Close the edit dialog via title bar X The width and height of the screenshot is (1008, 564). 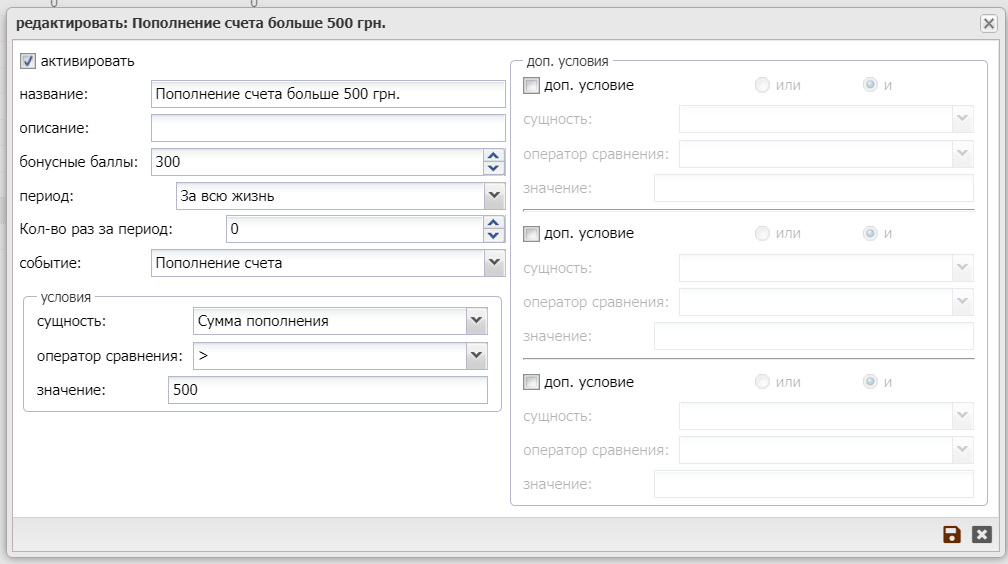(x=988, y=23)
